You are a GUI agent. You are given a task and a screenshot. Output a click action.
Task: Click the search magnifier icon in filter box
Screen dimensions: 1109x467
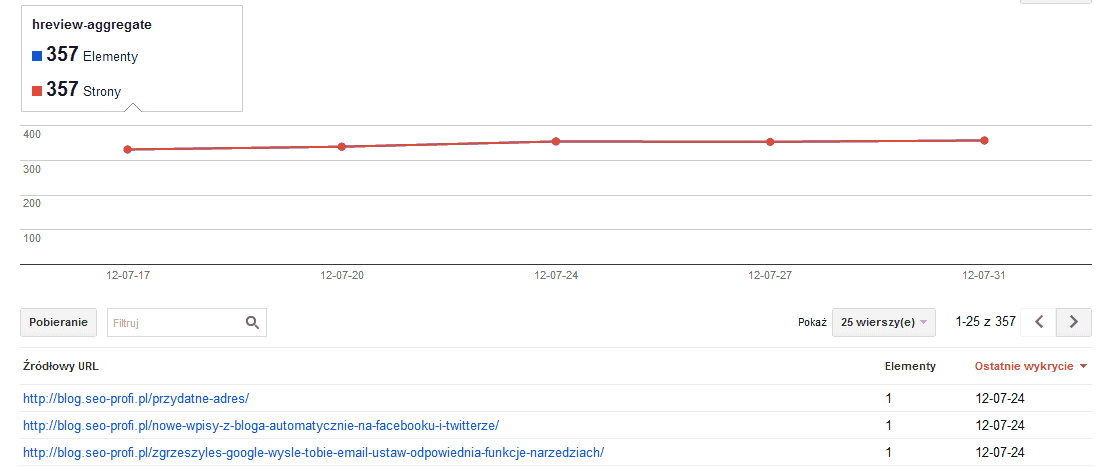click(x=252, y=323)
